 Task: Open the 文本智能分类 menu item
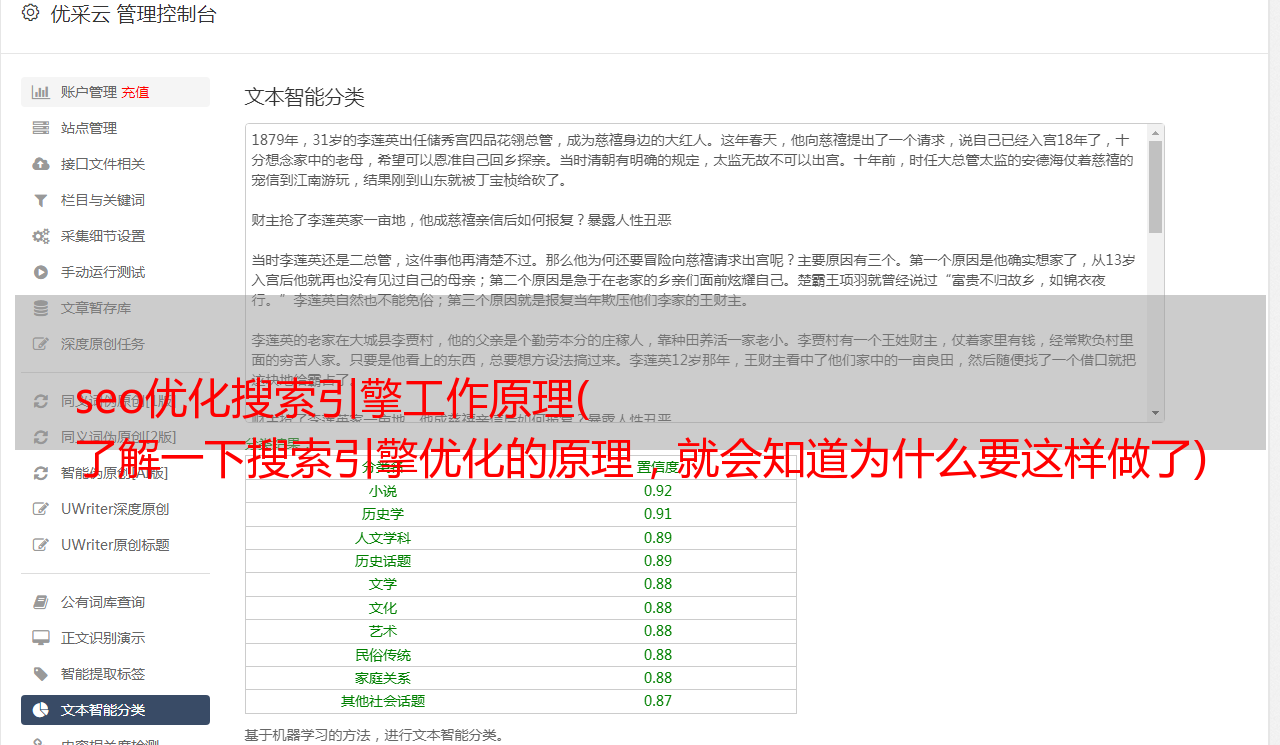[115, 710]
